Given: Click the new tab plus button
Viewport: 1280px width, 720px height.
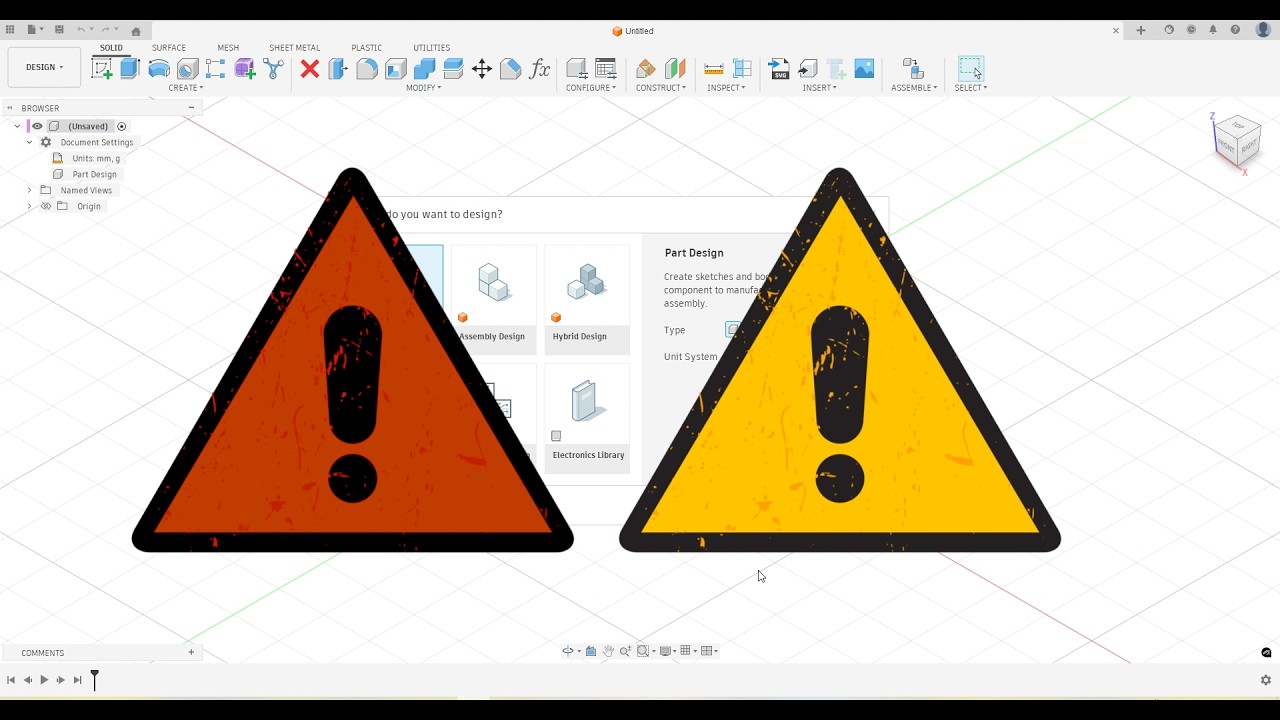Looking at the screenshot, I should tap(1140, 30).
